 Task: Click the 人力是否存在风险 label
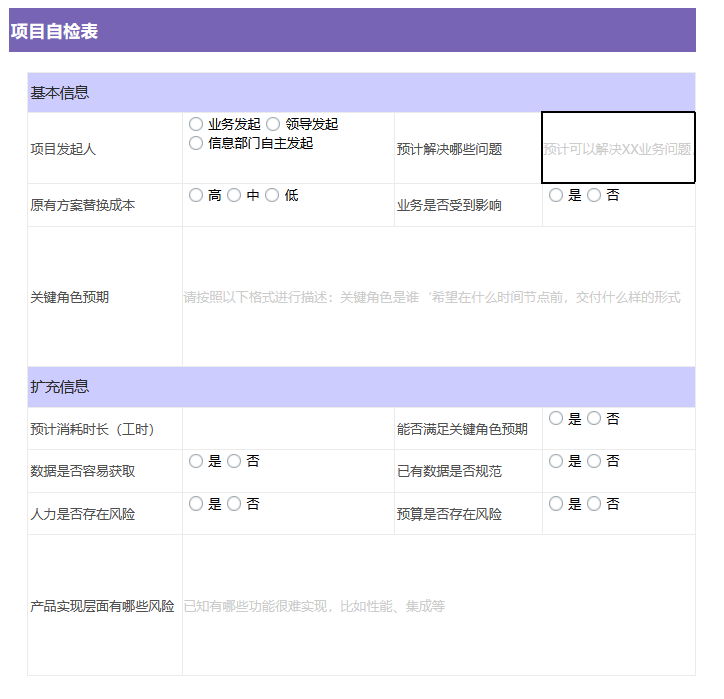(x=83, y=514)
